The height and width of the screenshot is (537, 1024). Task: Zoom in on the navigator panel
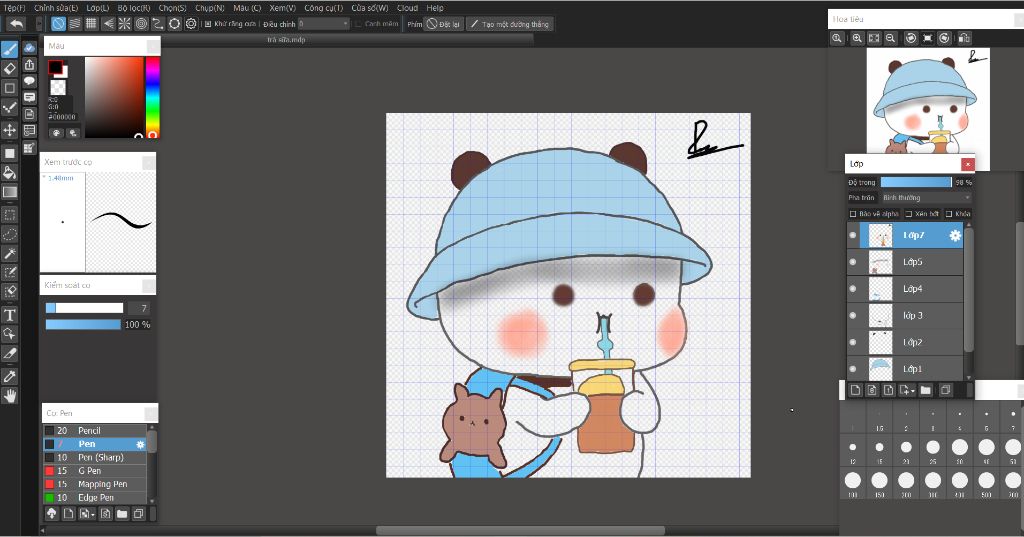(857, 39)
